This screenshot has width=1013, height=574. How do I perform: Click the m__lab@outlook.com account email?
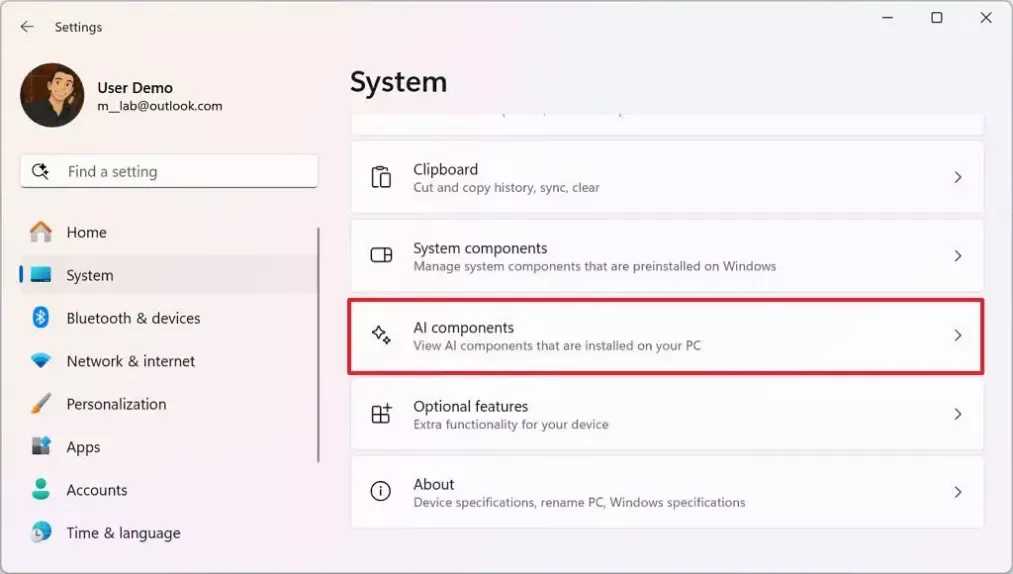[160, 106]
